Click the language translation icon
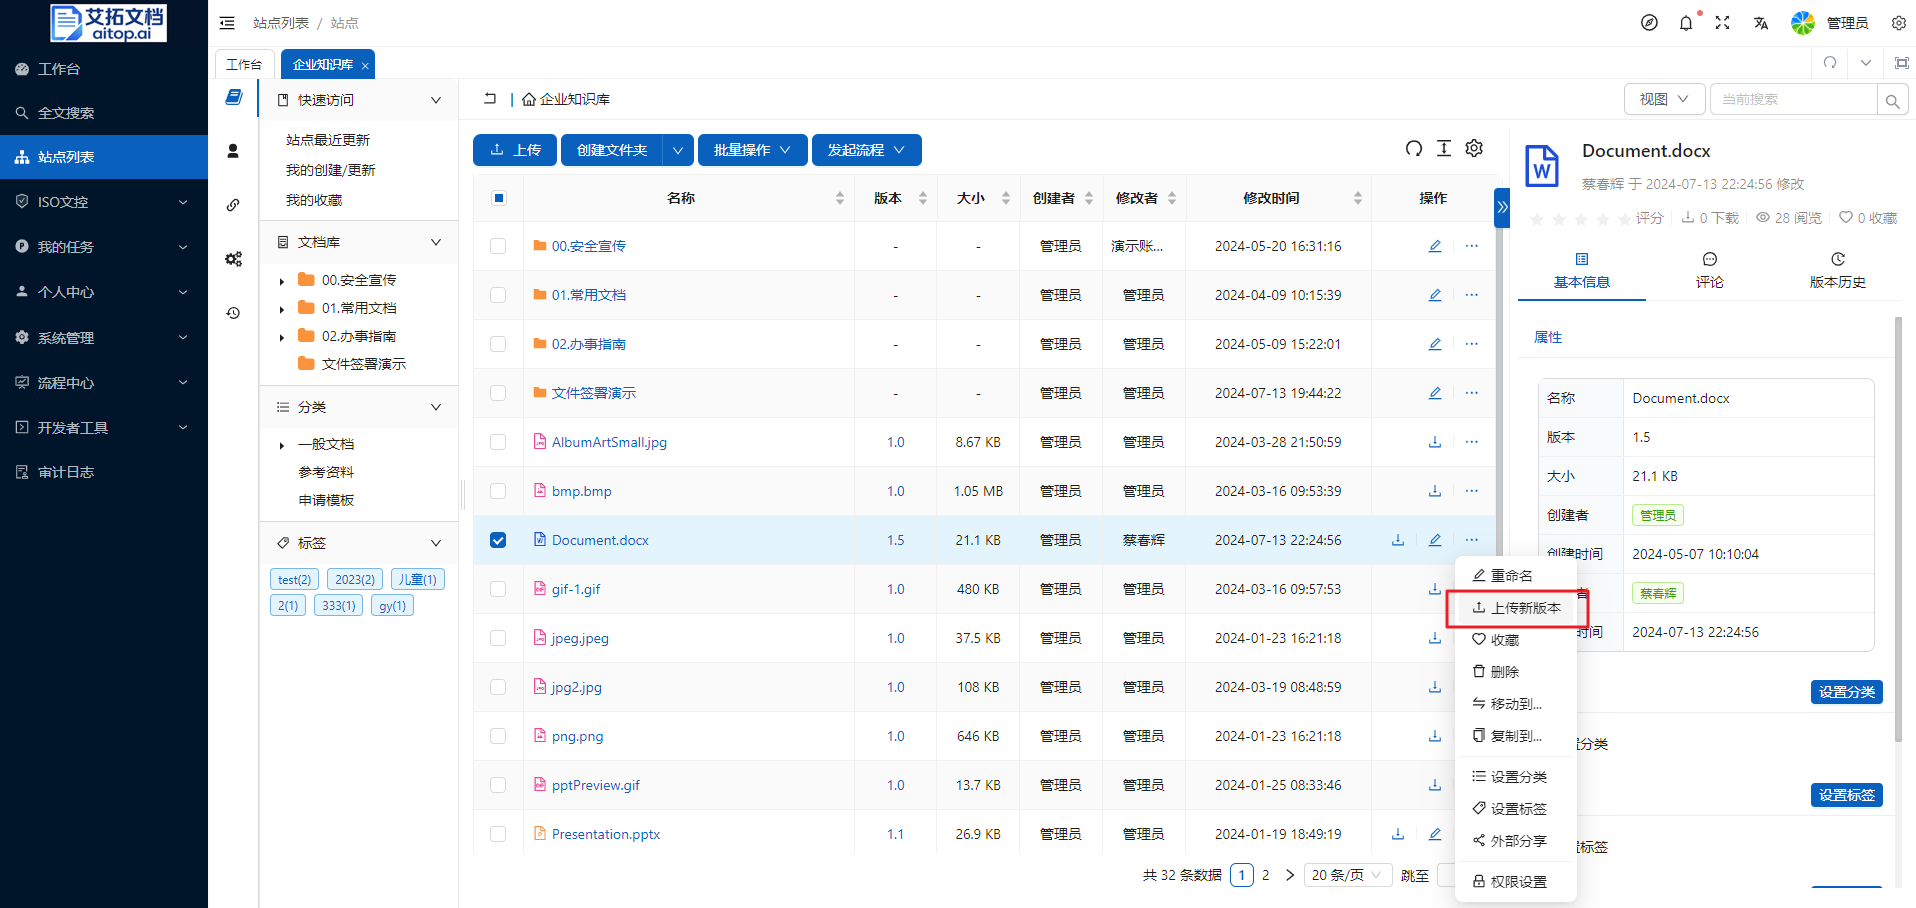The image size is (1916, 908). coord(1760,23)
